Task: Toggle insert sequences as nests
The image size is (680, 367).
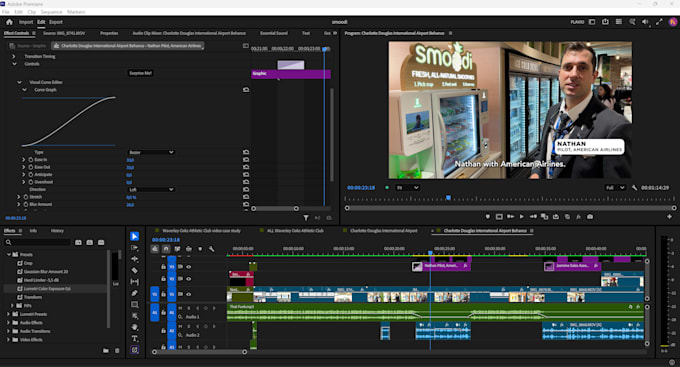Action: point(155,249)
